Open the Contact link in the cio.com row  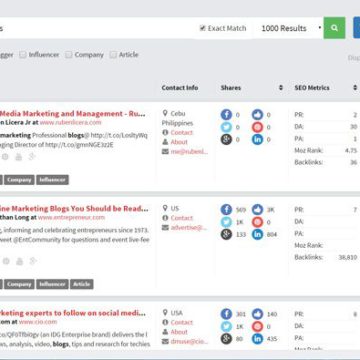click(182, 322)
